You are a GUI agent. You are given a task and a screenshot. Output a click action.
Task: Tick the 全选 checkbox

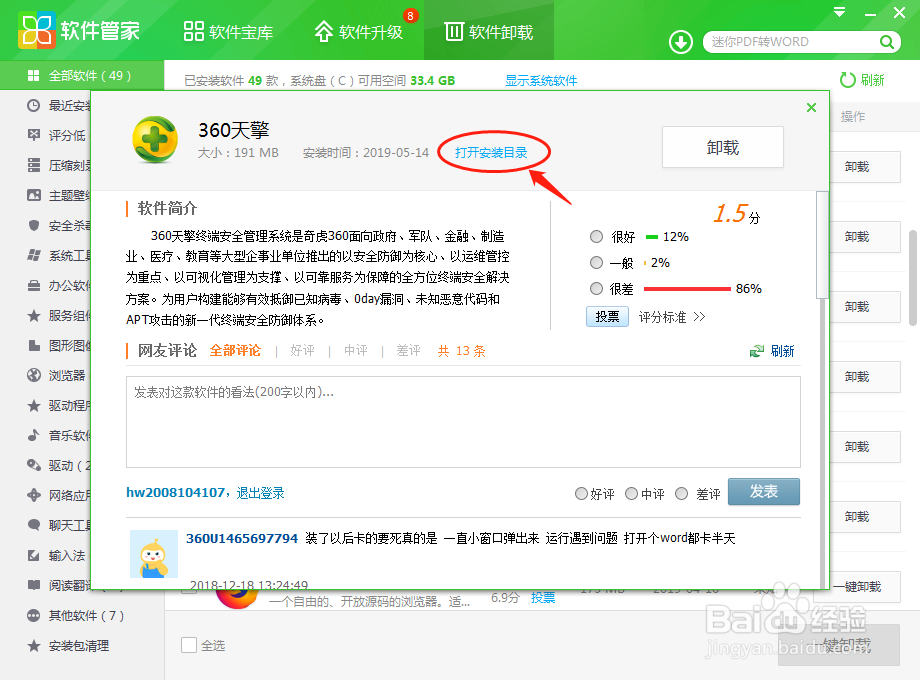pos(189,645)
